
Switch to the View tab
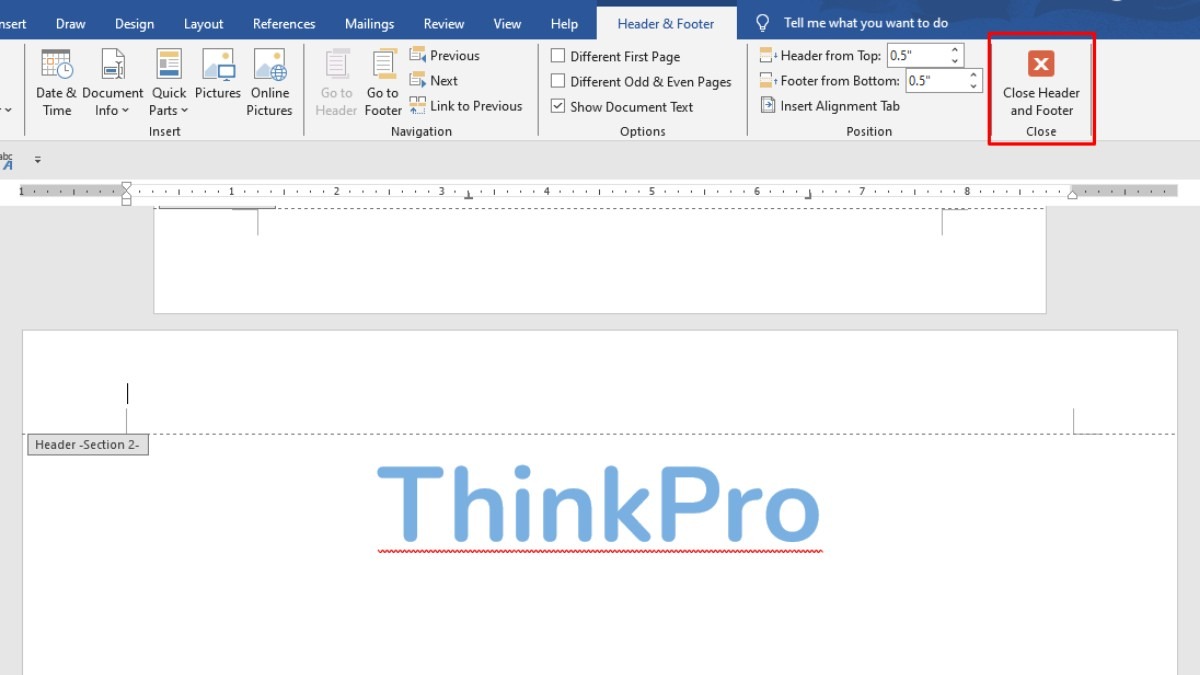pyautogui.click(x=507, y=24)
